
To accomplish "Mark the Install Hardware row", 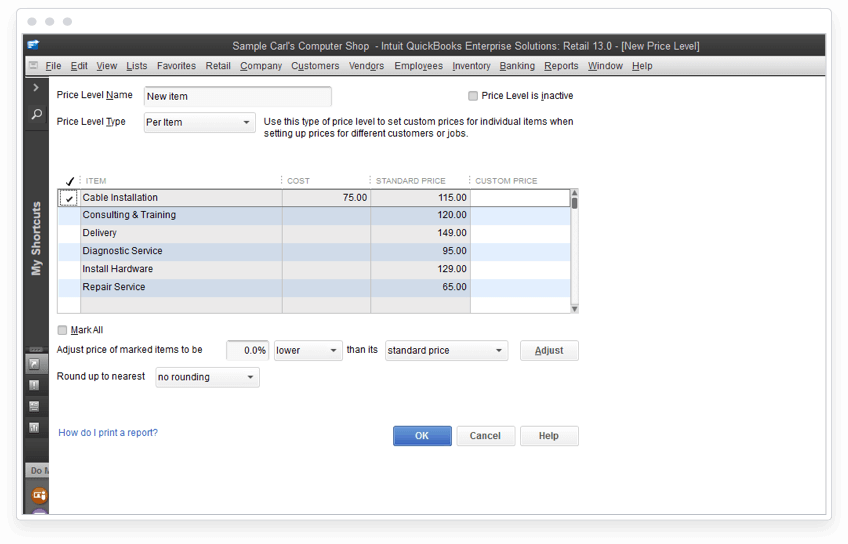I will (x=69, y=269).
